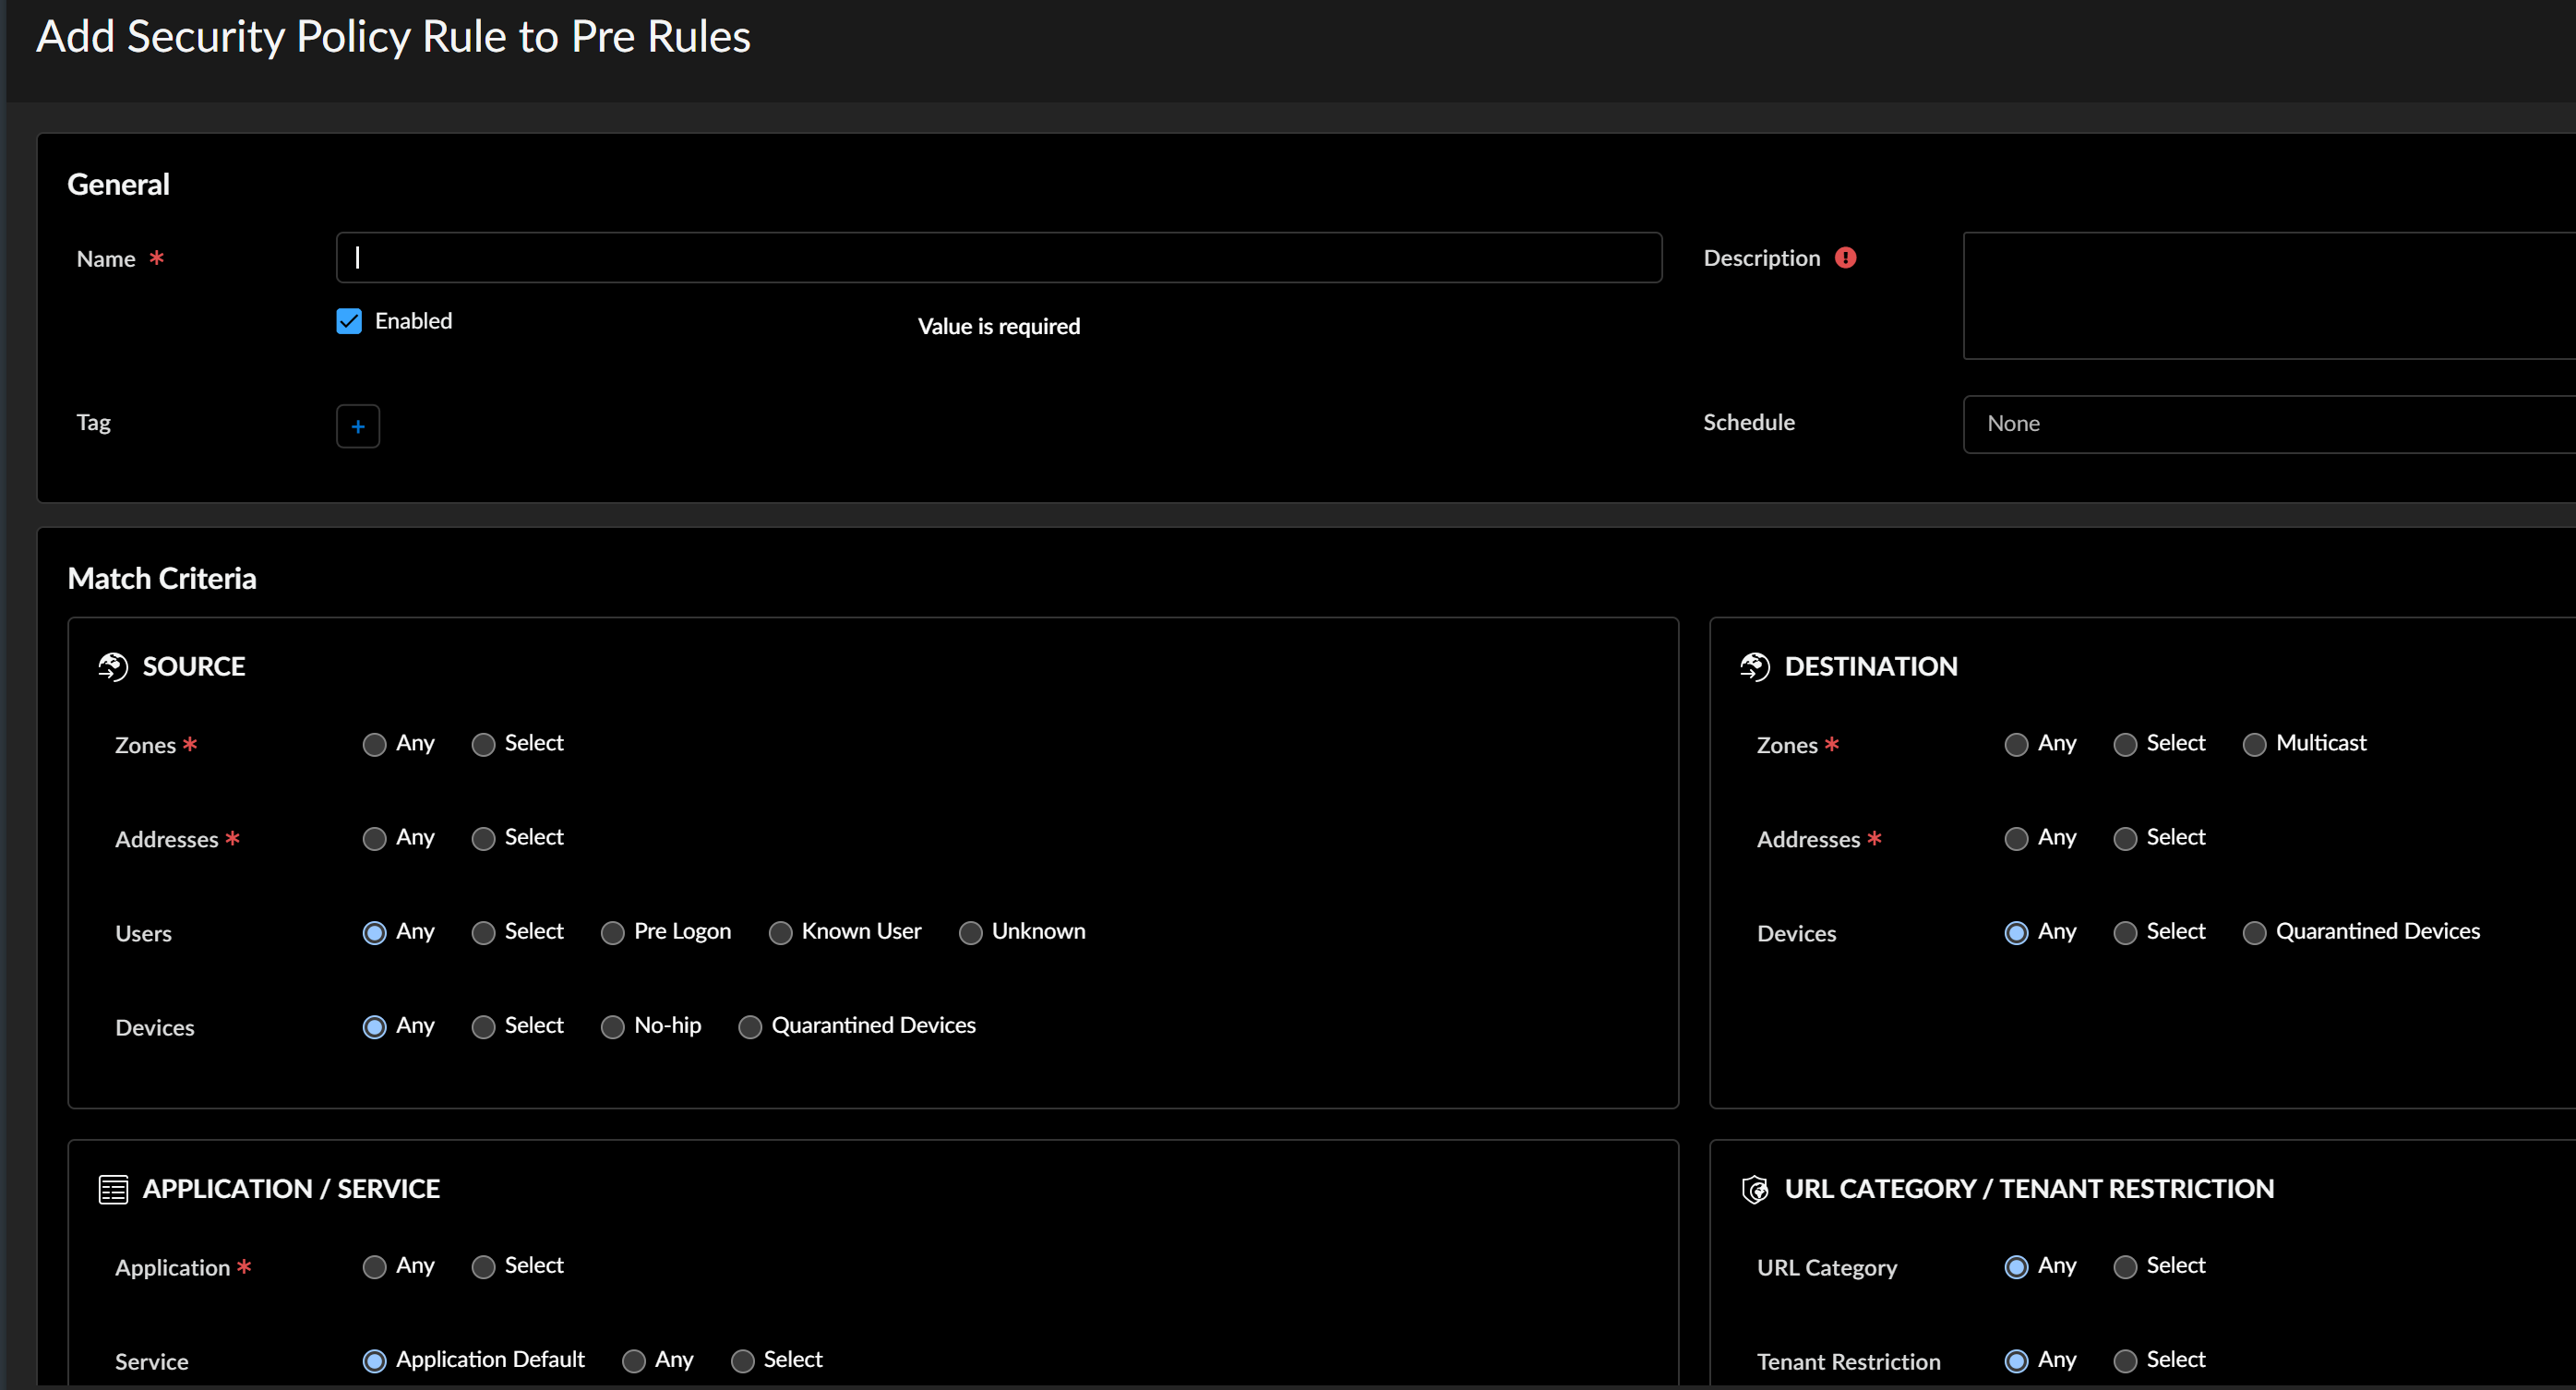The height and width of the screenshot is (1390, 2576).
Task: Click the Source section globe icon
Action: tap(113, 666)
